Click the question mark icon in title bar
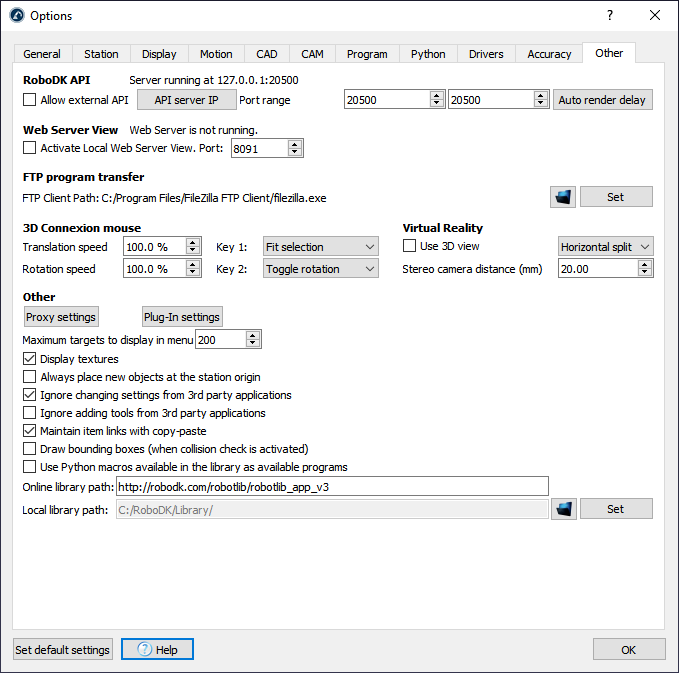Image resolution: width=679 pixels, height=673 pixels. (610, 16)
